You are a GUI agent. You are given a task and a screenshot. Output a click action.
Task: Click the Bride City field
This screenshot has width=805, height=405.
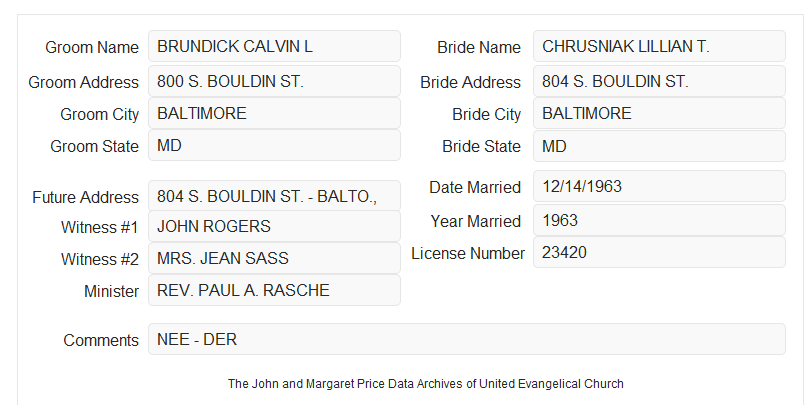(x=659, y=113)
